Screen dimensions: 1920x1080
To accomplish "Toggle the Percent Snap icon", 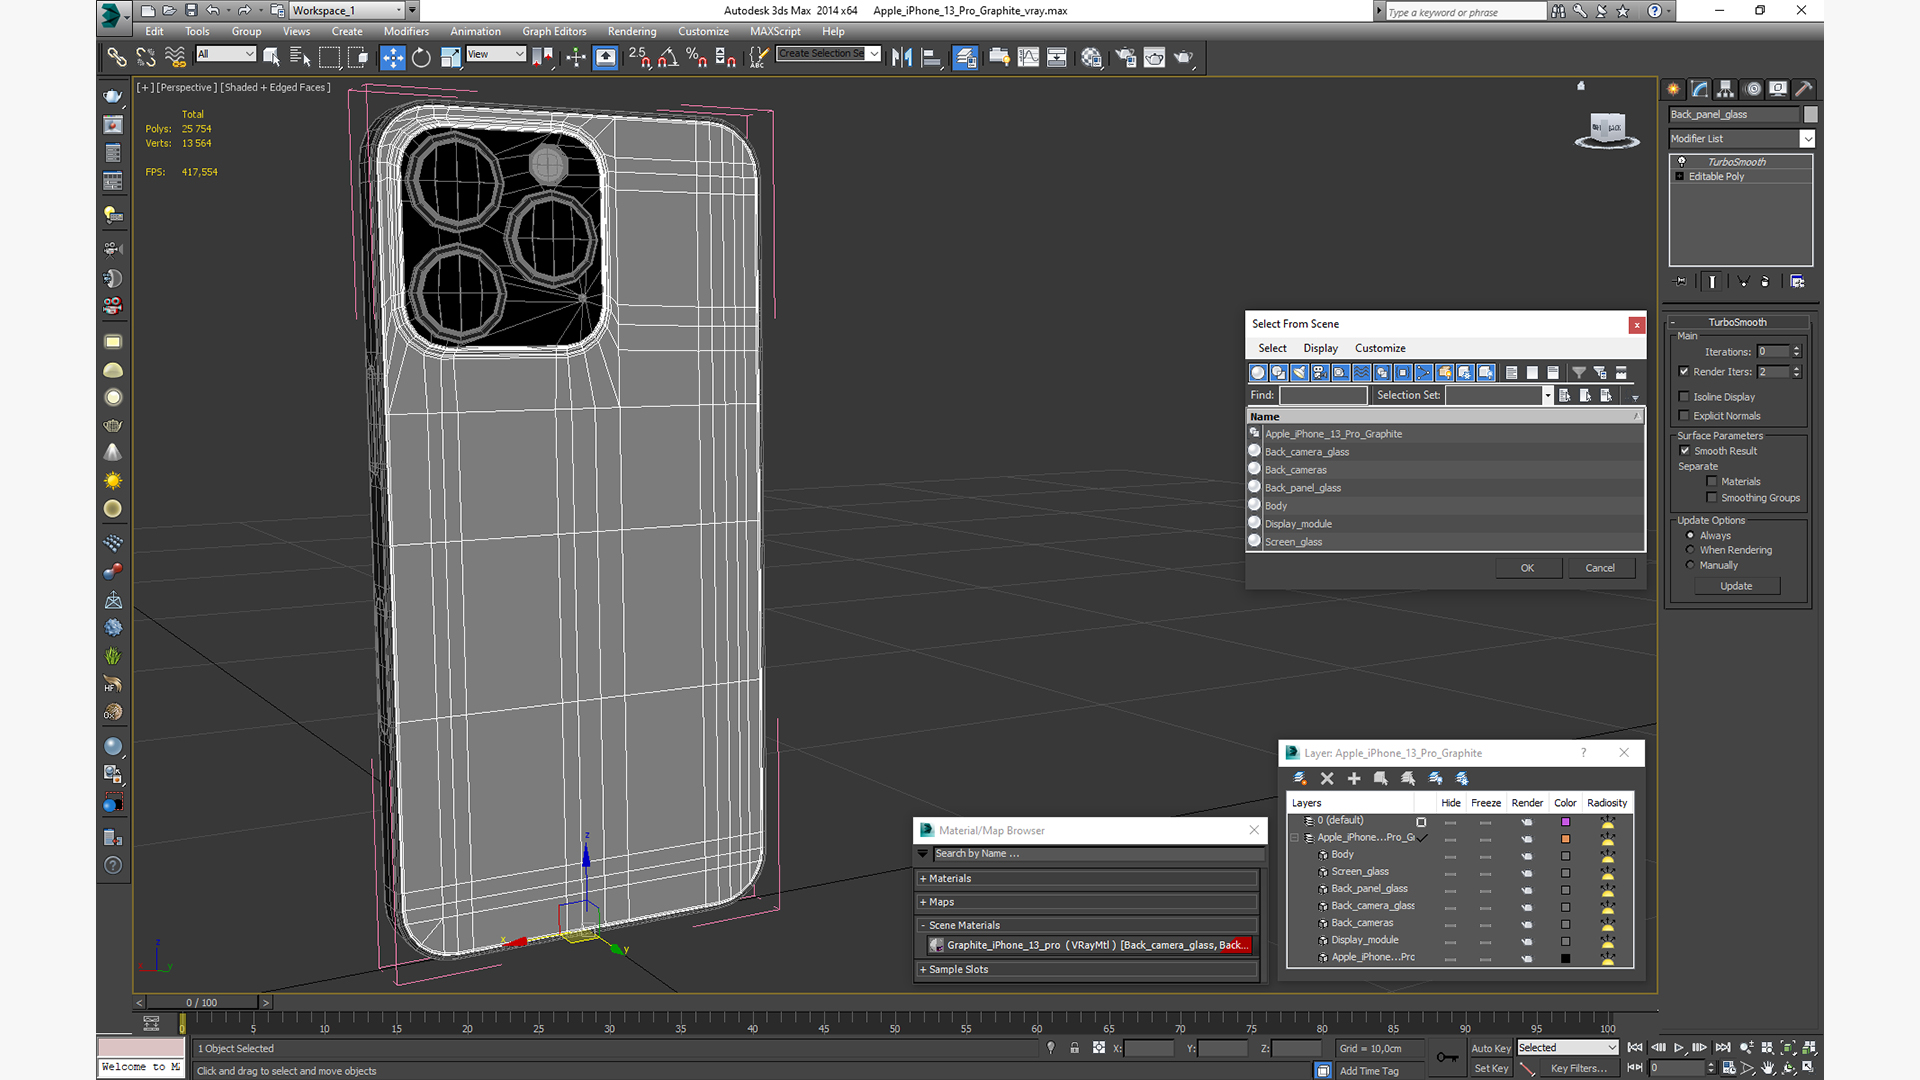I will point(697,58).
